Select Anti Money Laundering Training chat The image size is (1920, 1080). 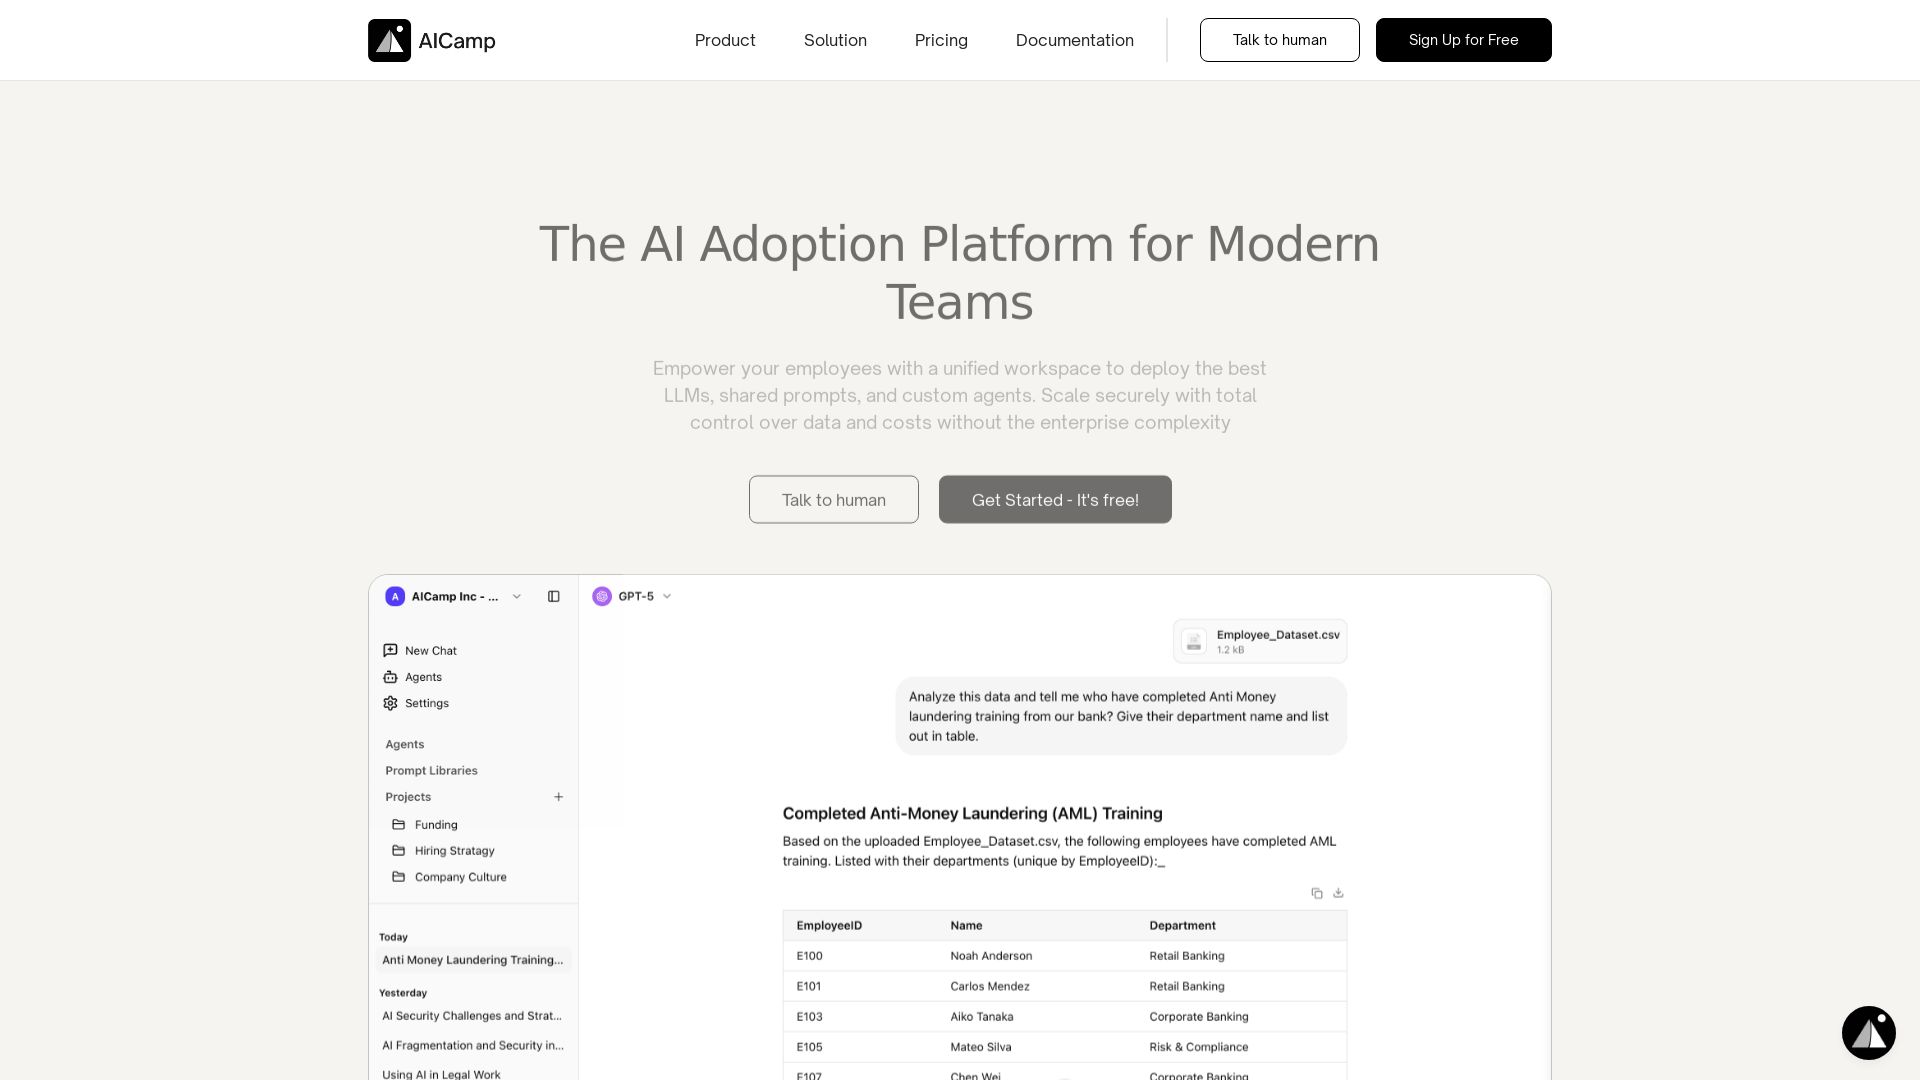click(x=473, y=960)
